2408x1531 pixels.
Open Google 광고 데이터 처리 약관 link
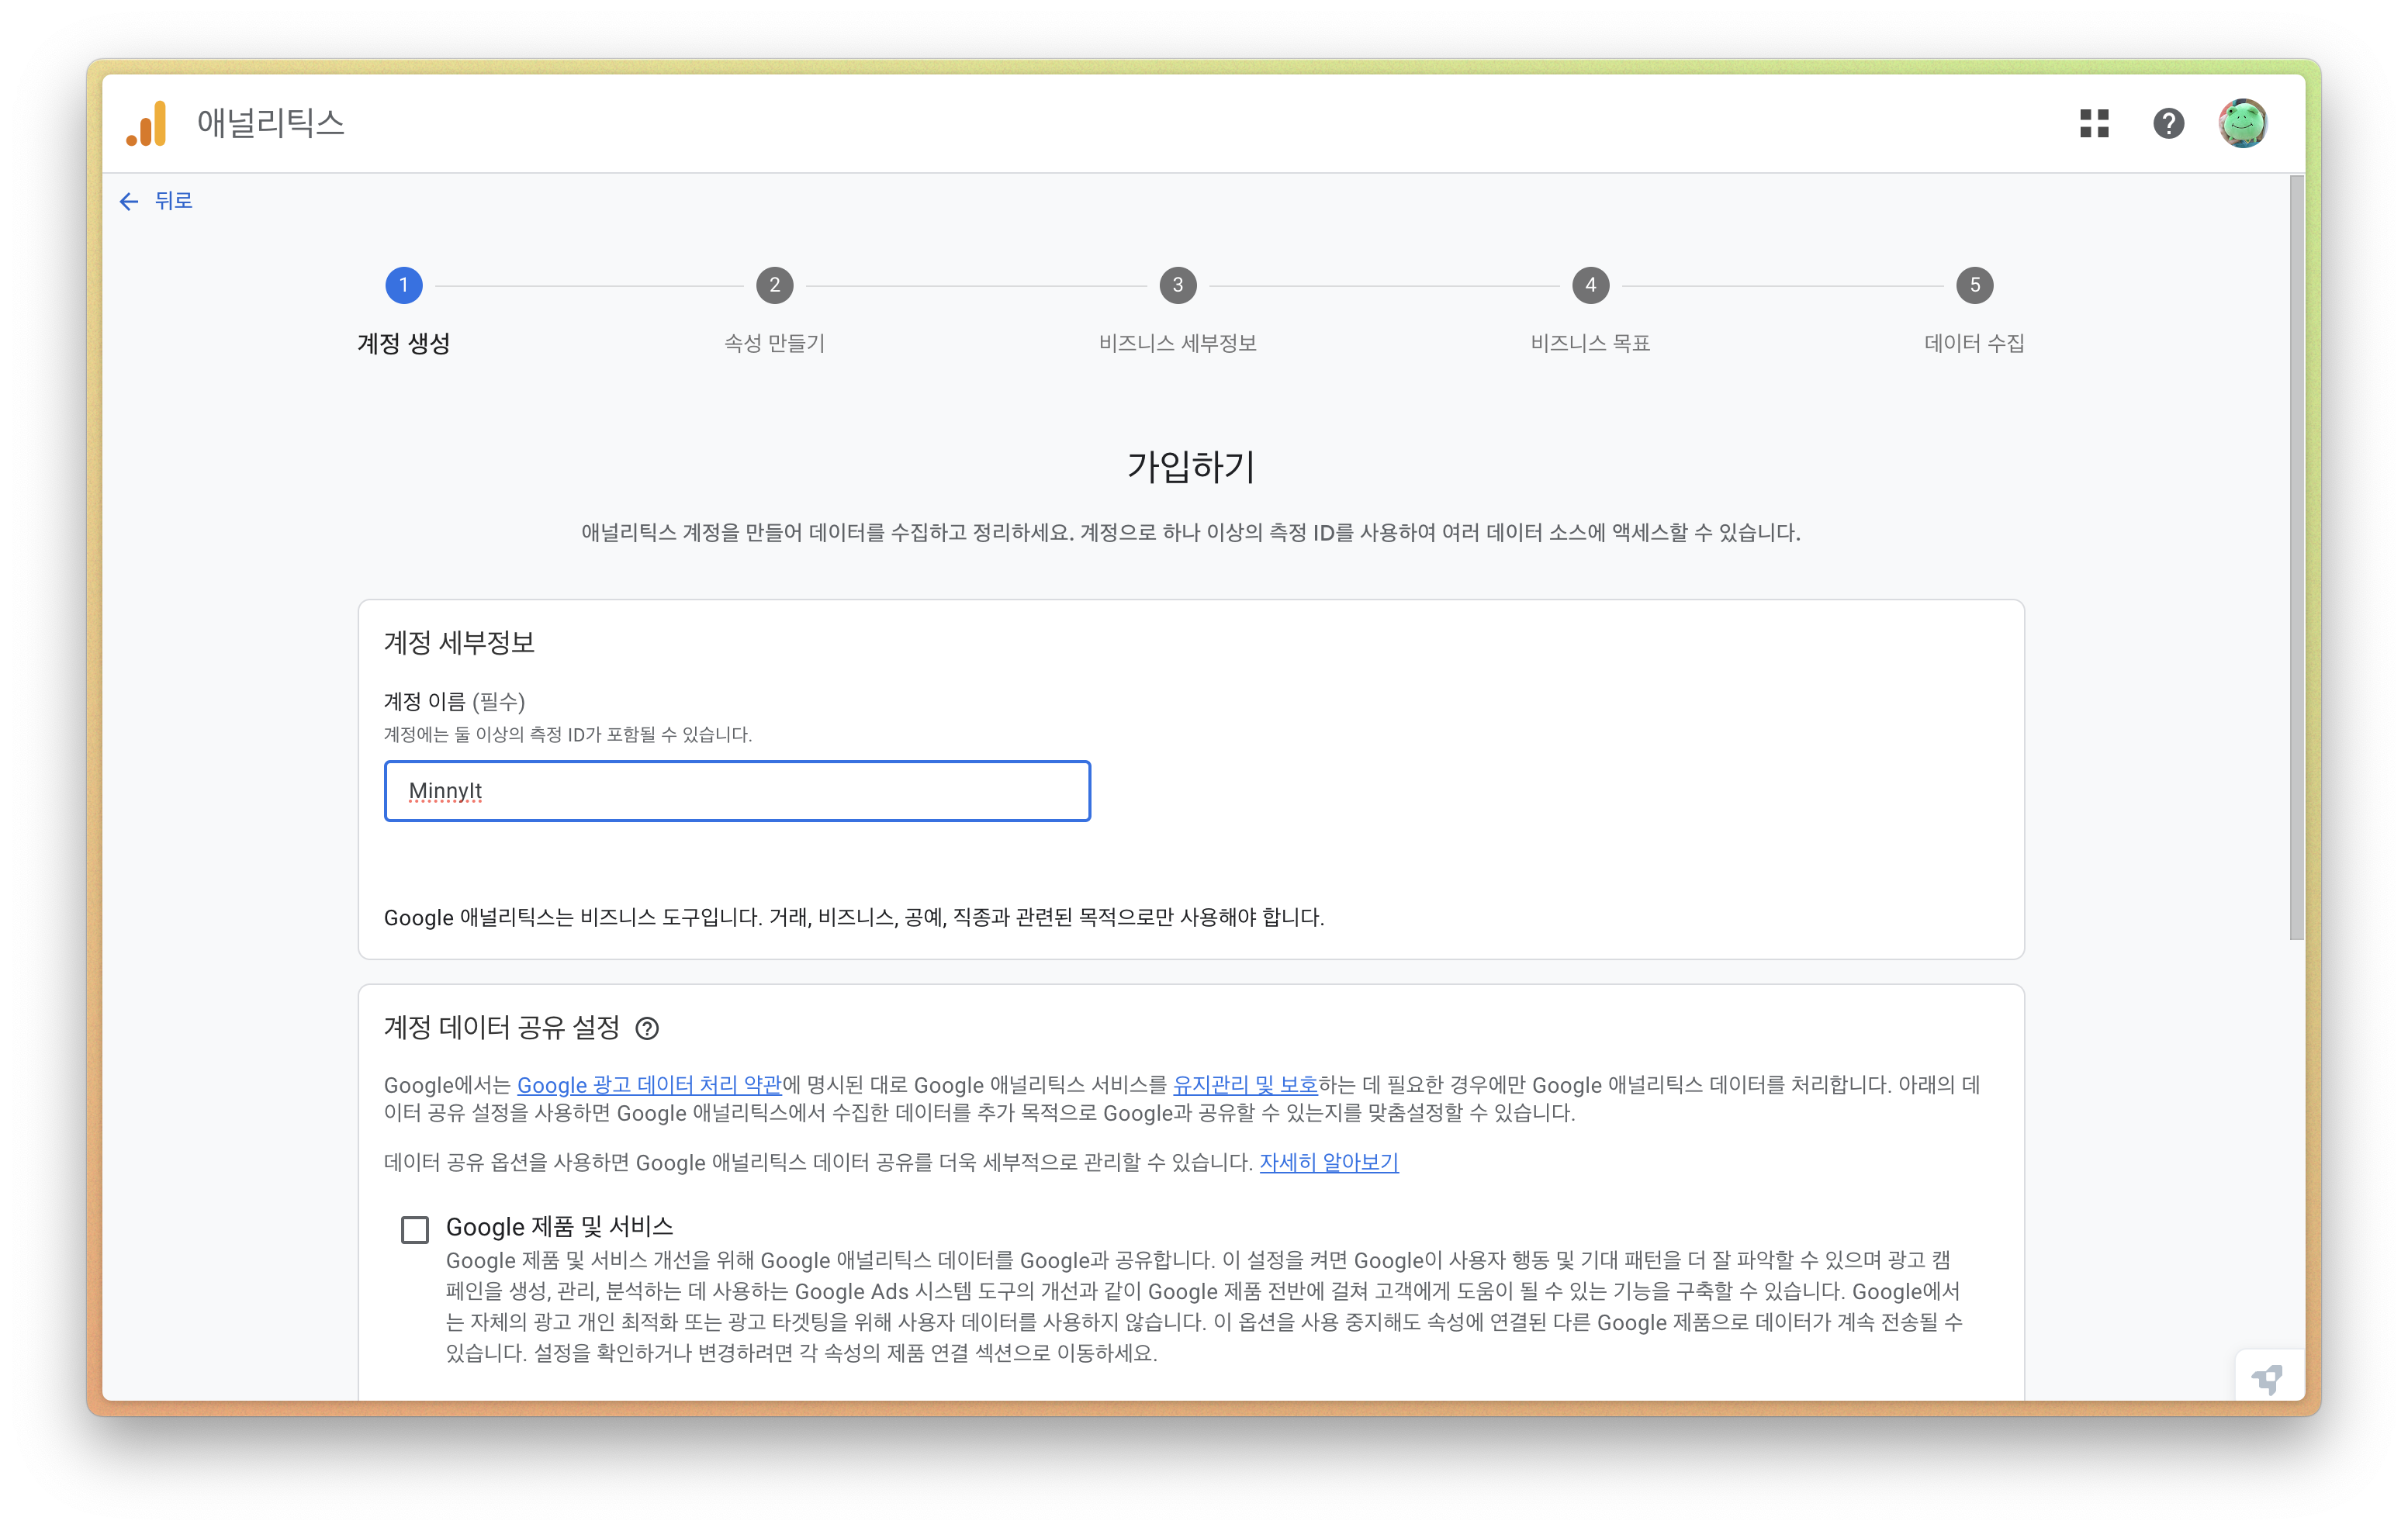tap(648, 1085)
